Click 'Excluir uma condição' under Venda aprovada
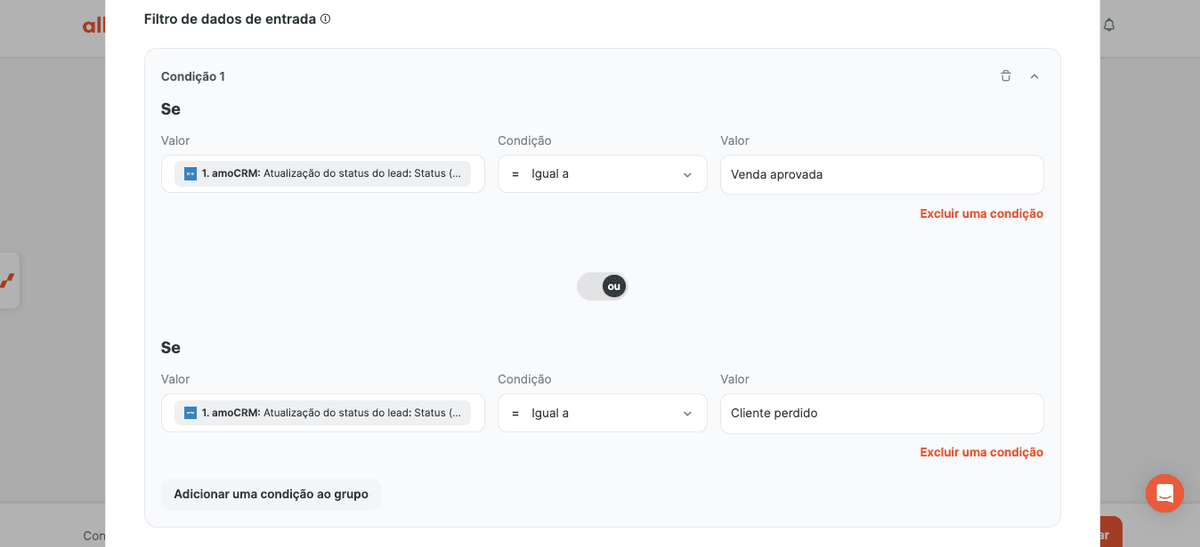The height and width of the screenshot is (547, 1200). [x=981, y=213]
